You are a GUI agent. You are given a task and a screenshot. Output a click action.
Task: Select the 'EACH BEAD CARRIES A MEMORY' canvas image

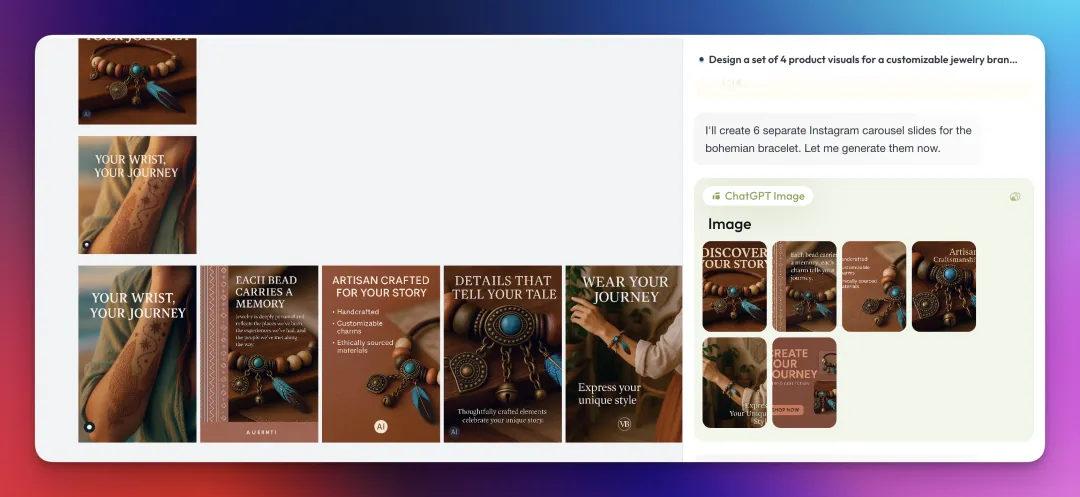point(259,354)
